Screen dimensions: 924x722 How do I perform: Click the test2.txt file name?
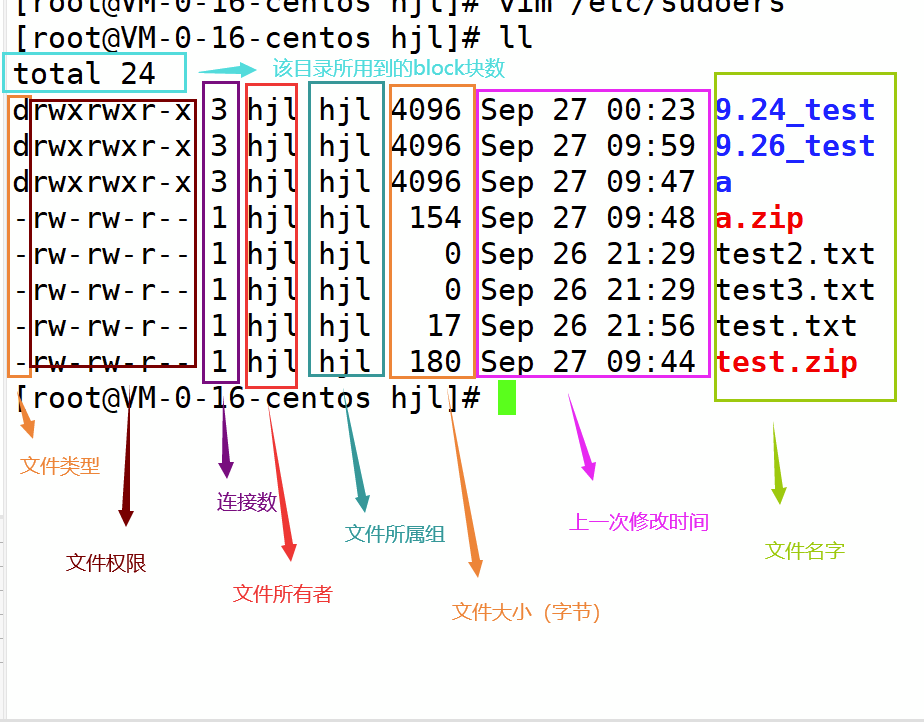(x=795, y=254)
